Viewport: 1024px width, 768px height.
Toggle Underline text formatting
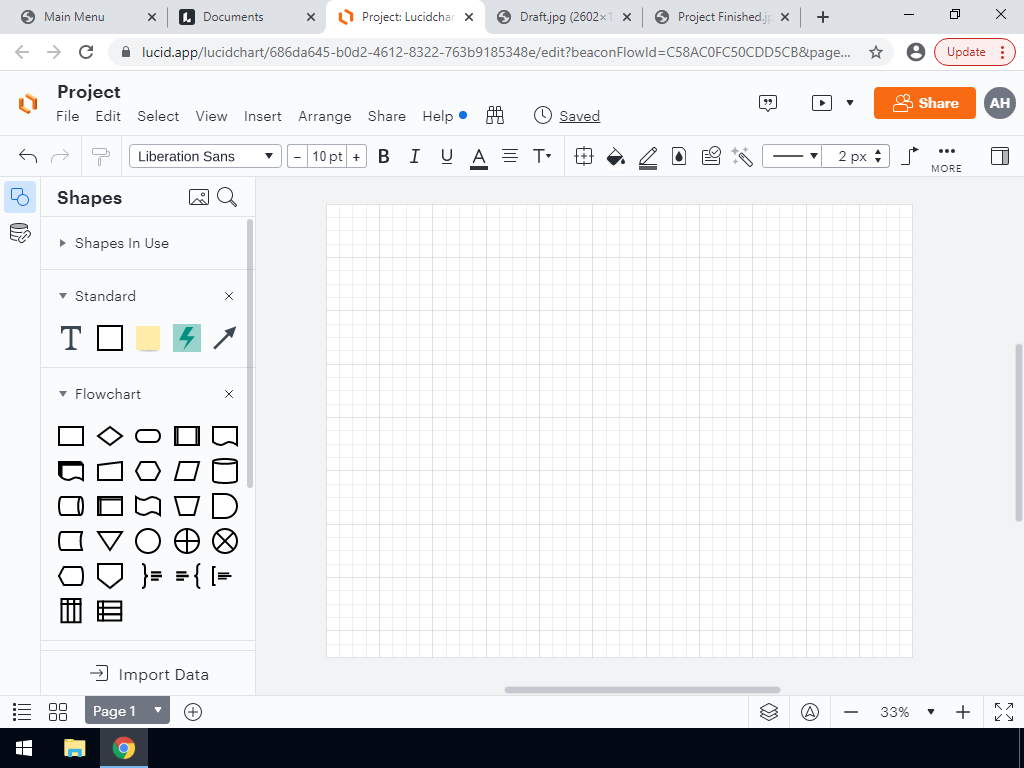click(x=447, y=156)
